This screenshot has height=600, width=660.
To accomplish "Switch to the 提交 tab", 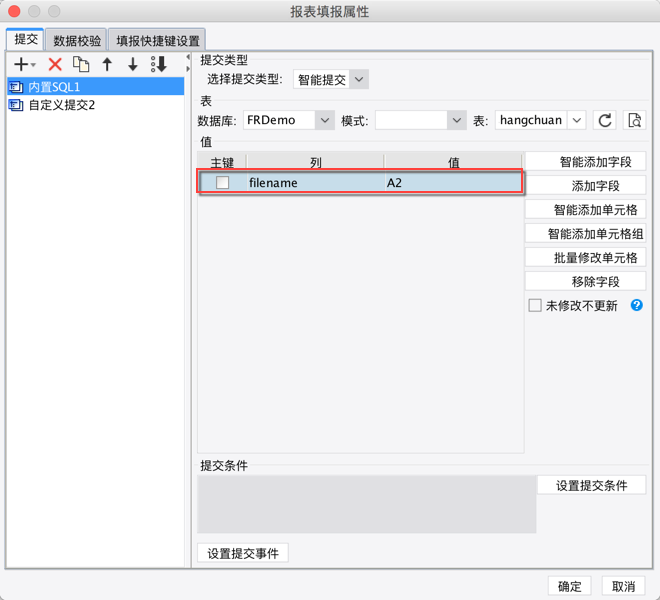I will (x=26, y=39).
